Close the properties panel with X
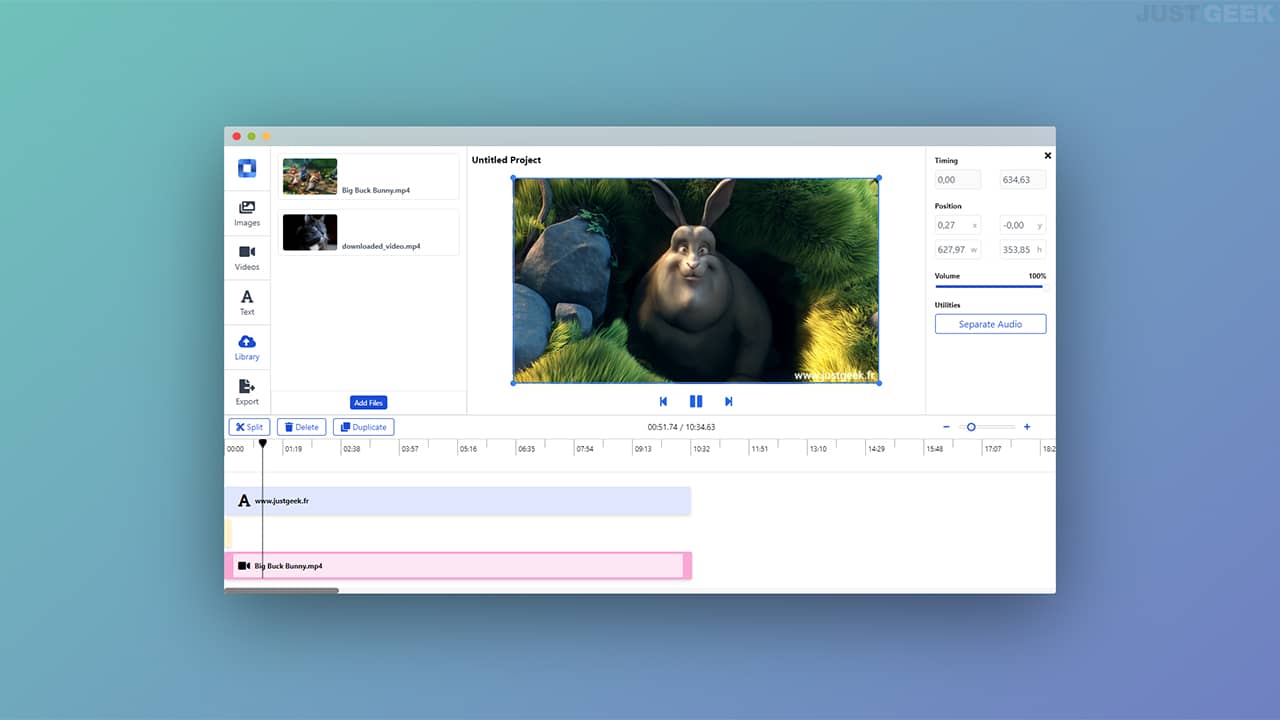The width and height of the screenshot is (1280, 720). click(1048, 156)
